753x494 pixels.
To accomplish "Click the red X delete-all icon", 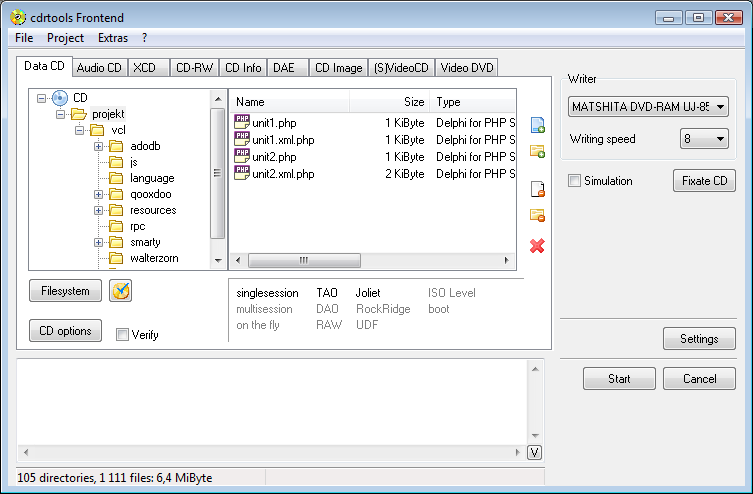I will [x=537, y=246].
